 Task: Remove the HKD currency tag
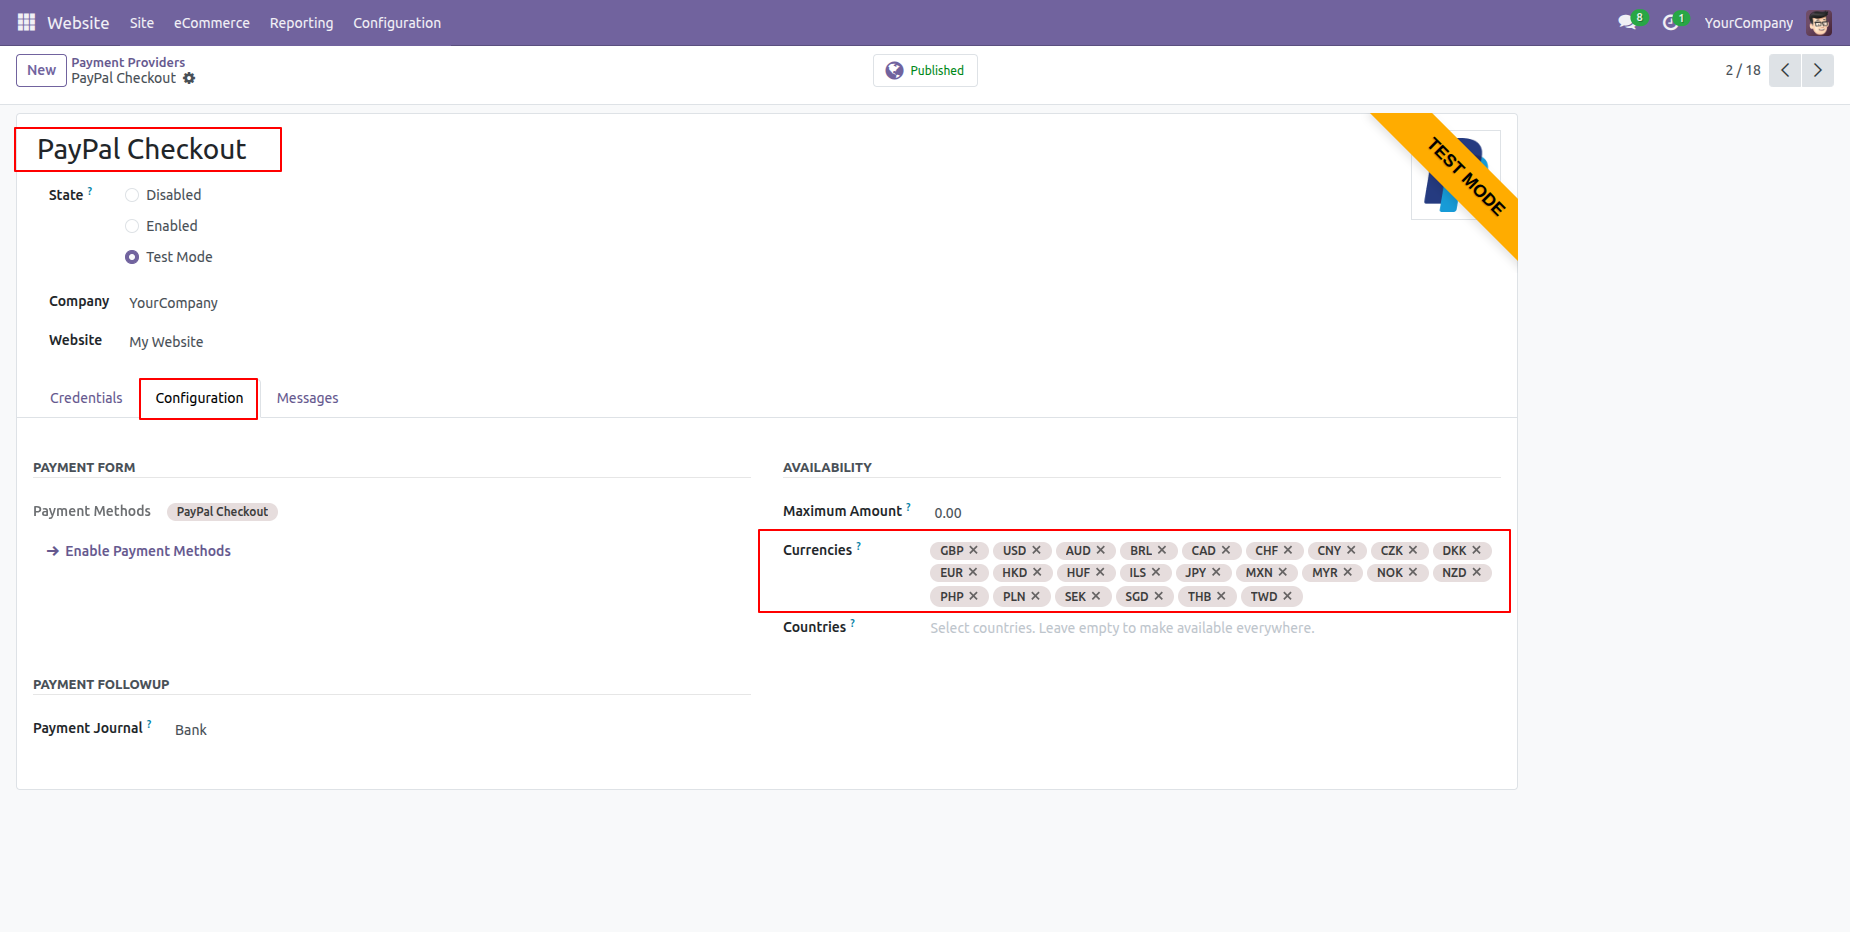1037,572
